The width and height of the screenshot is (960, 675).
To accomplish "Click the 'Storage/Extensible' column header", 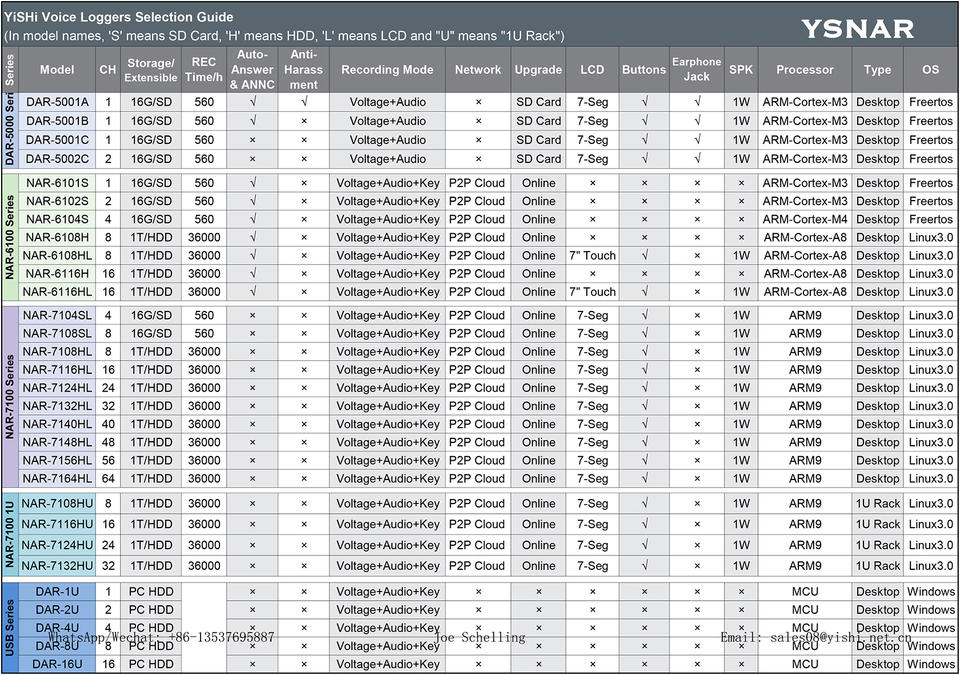I will [x=151, y=70].
